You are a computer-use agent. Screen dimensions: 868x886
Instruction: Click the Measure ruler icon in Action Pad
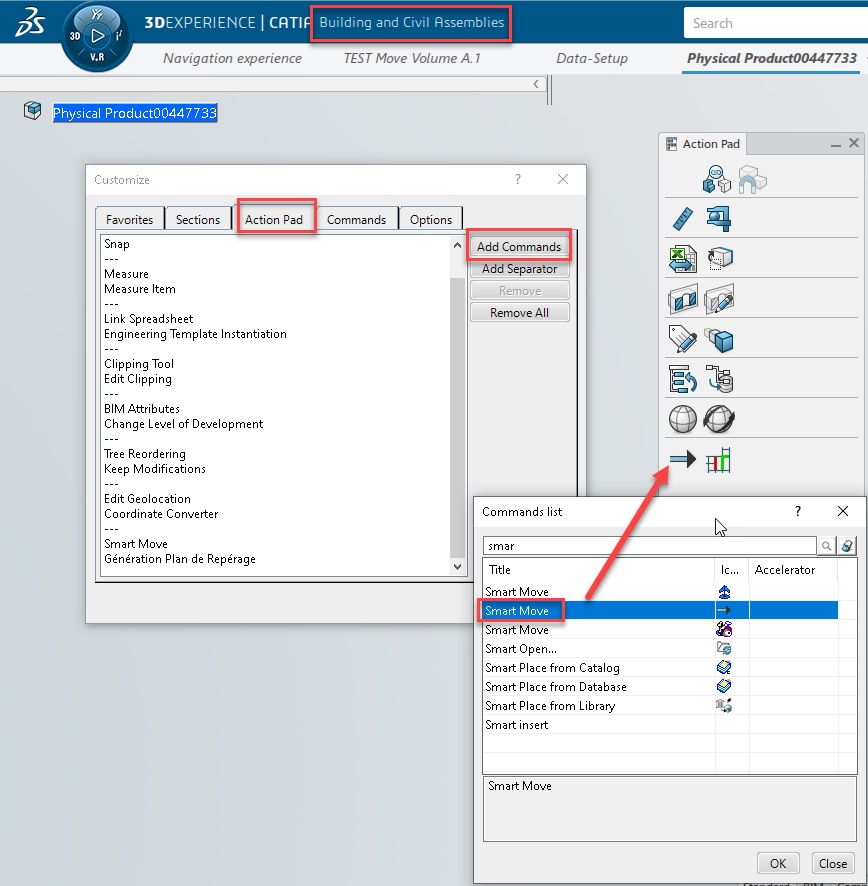tap(683, 219)
